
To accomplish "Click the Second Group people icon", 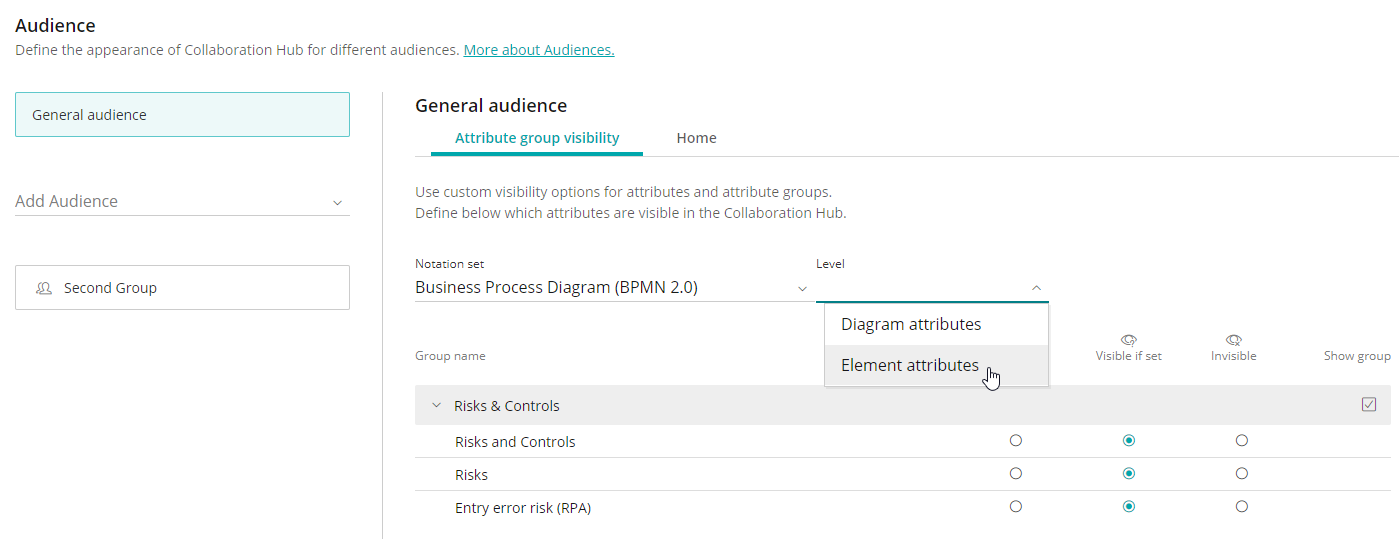I will click(44, 288).
